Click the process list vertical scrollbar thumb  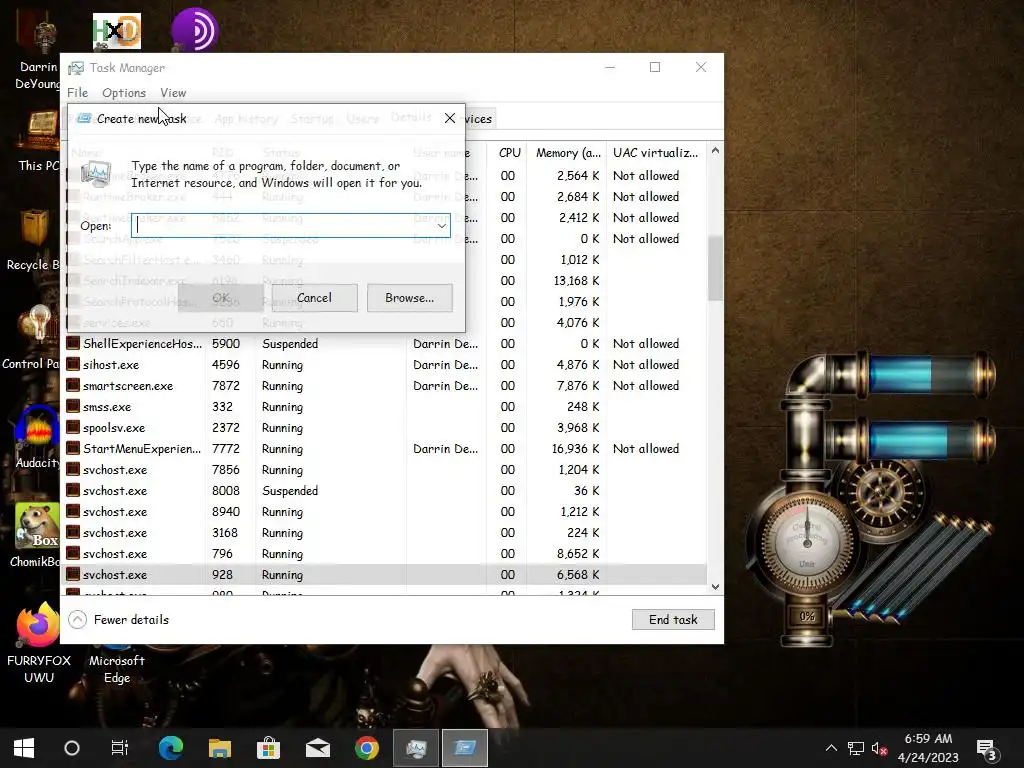tap(715, 268)
